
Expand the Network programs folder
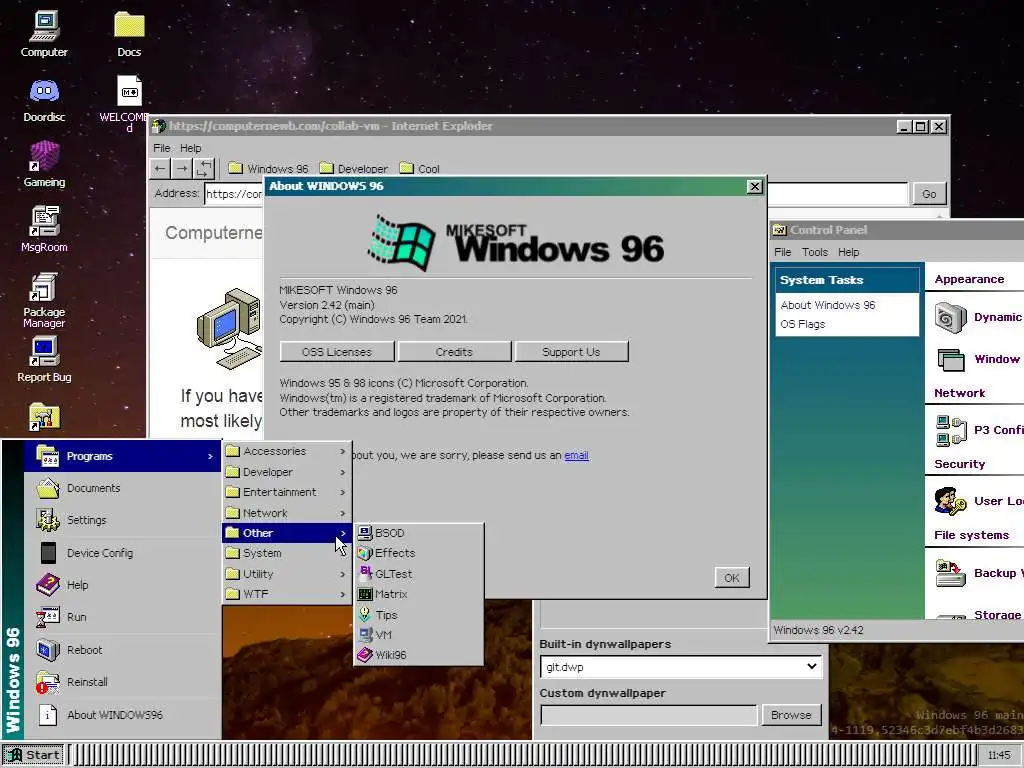(x=287, y=513)
